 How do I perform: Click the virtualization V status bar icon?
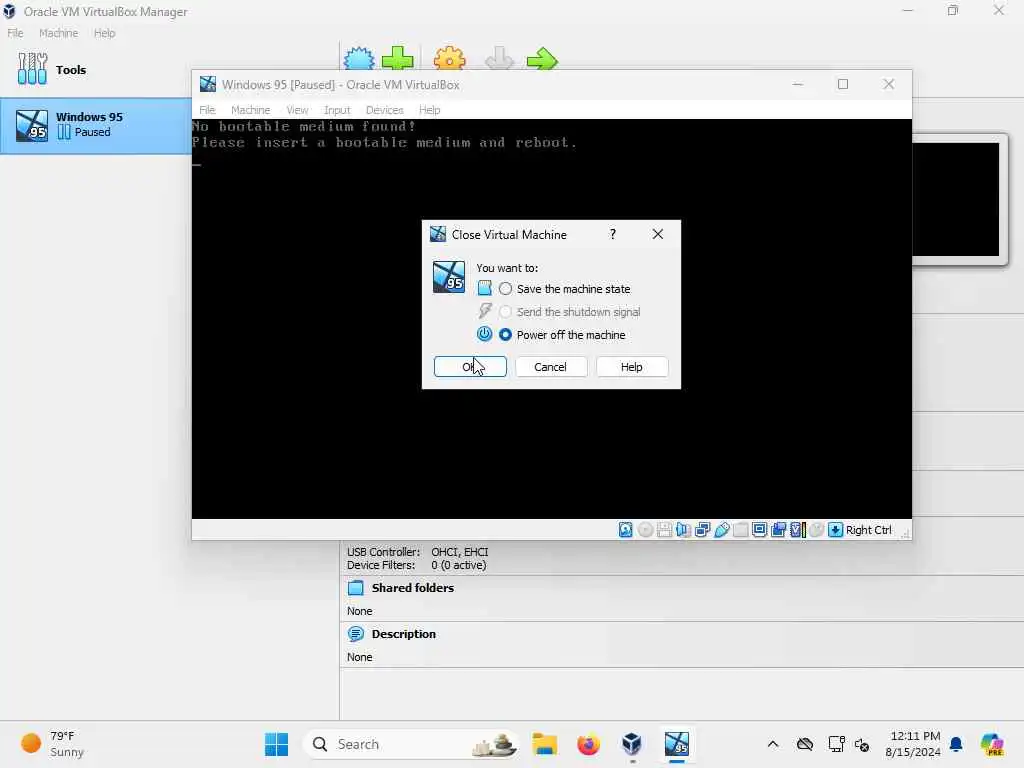pos(797,530)
